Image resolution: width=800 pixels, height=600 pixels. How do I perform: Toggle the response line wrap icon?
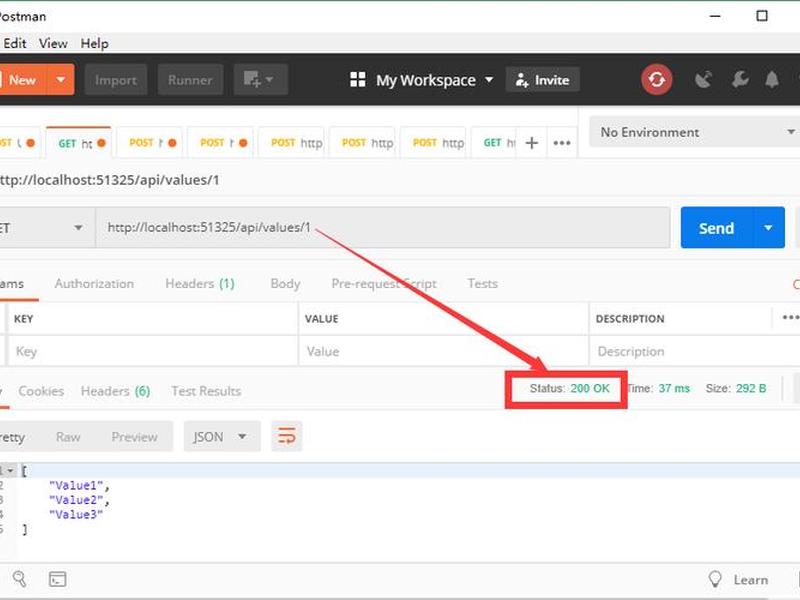point(287,437)
